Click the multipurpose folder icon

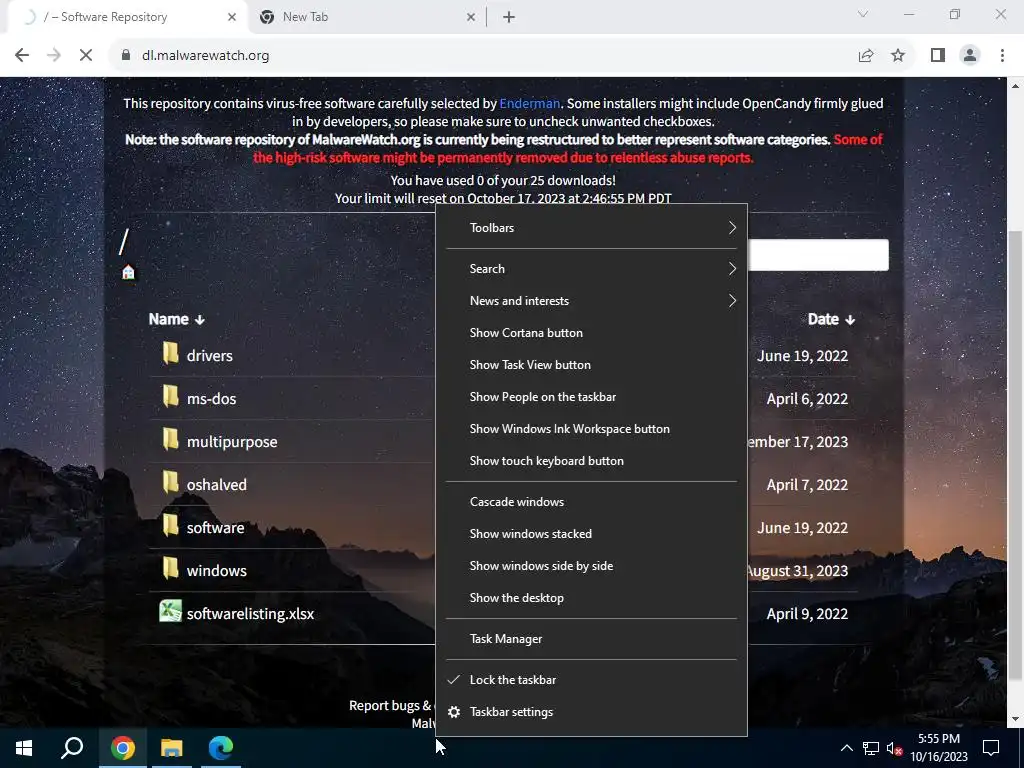(x=170, y=440)
